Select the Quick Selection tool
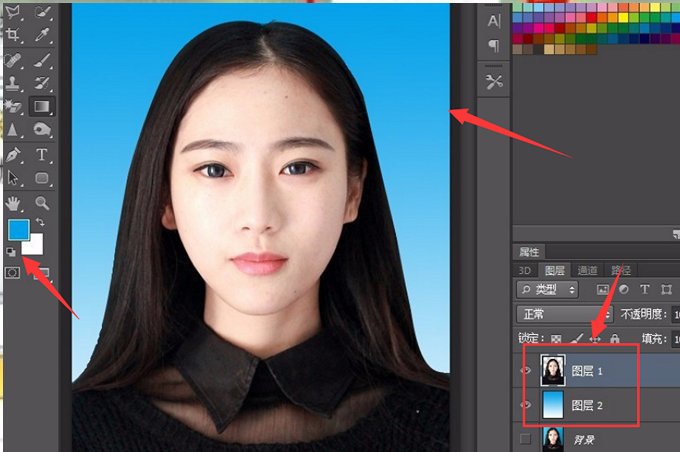680x452 pixels. [x=42, y=12]
